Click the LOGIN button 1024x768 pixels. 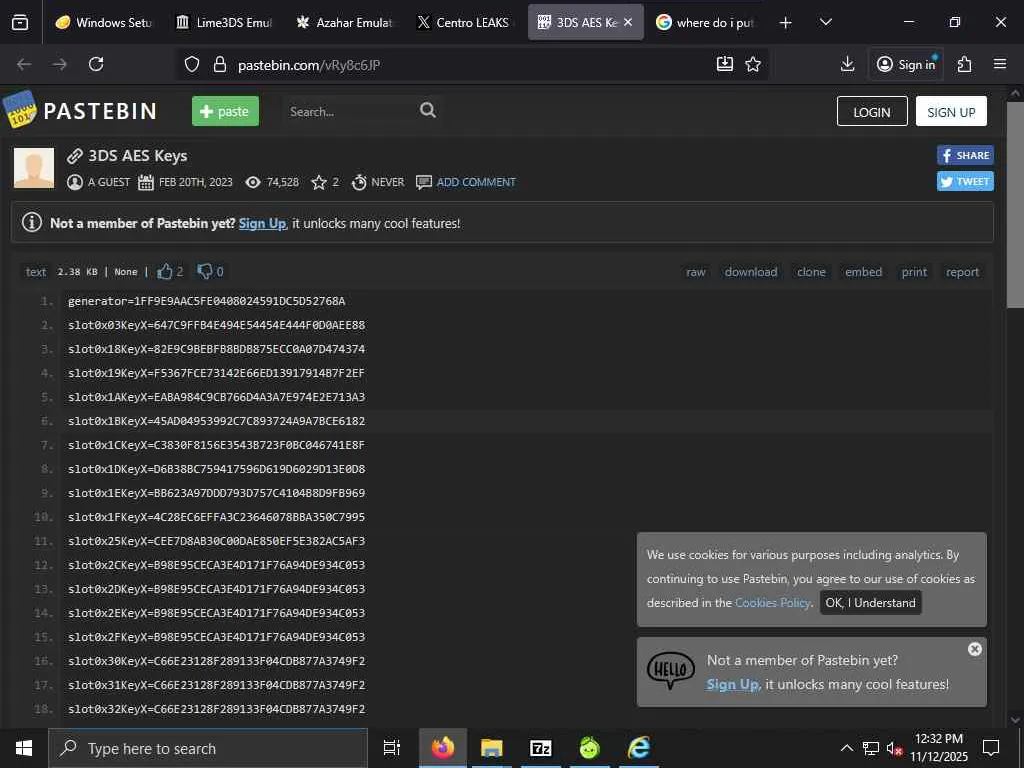click(872, 112)
